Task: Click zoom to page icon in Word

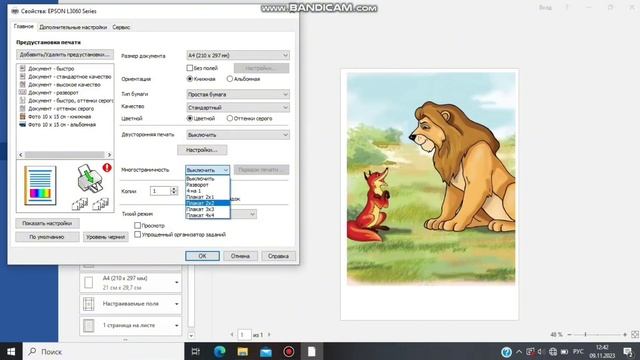Action: point(635,335)
